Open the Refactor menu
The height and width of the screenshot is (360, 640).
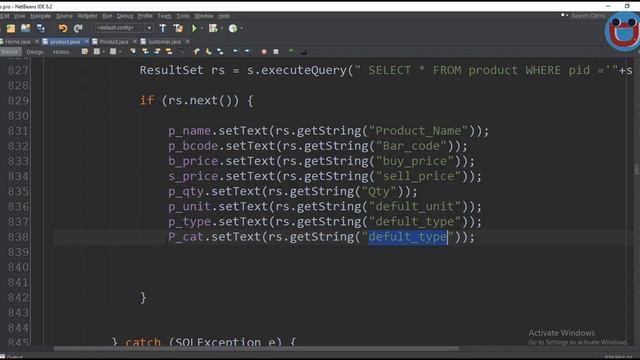pyautogui.click(x=87, y=16)
